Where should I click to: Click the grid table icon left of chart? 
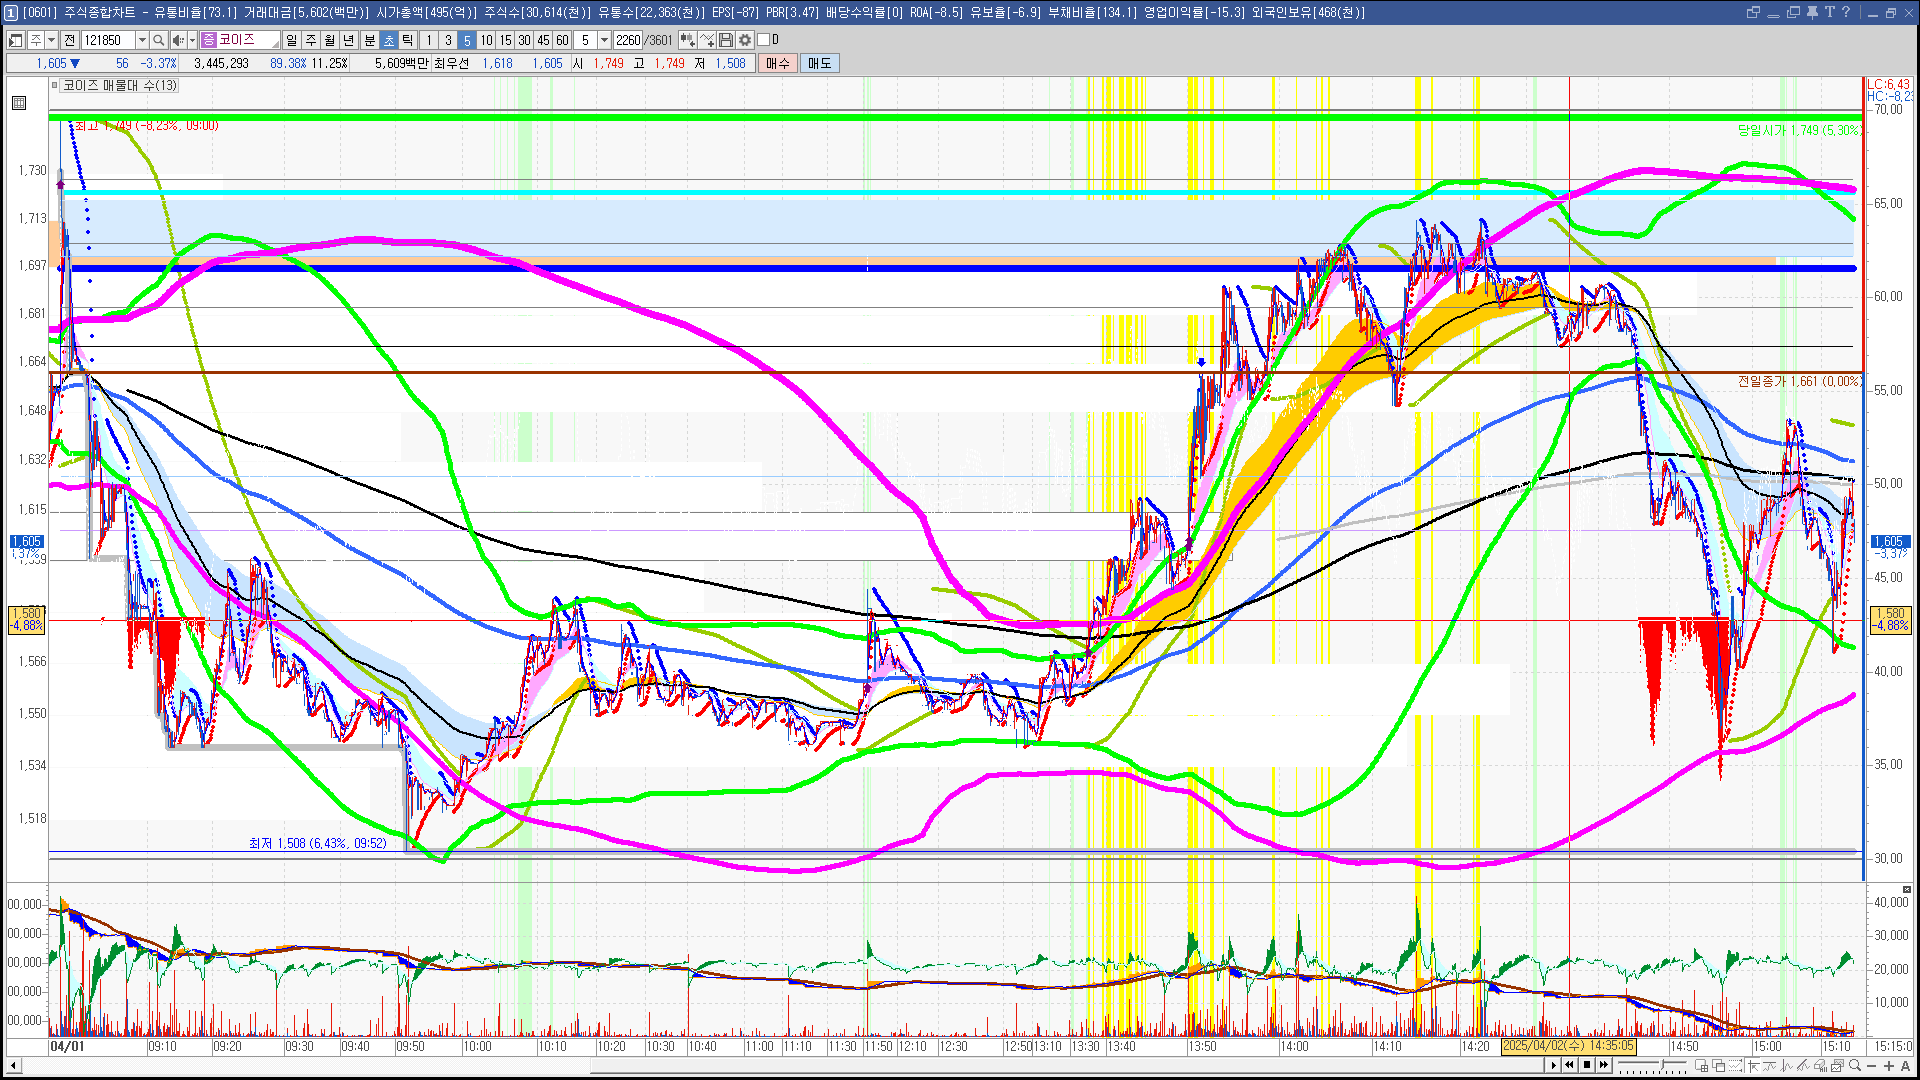point(19,103)
